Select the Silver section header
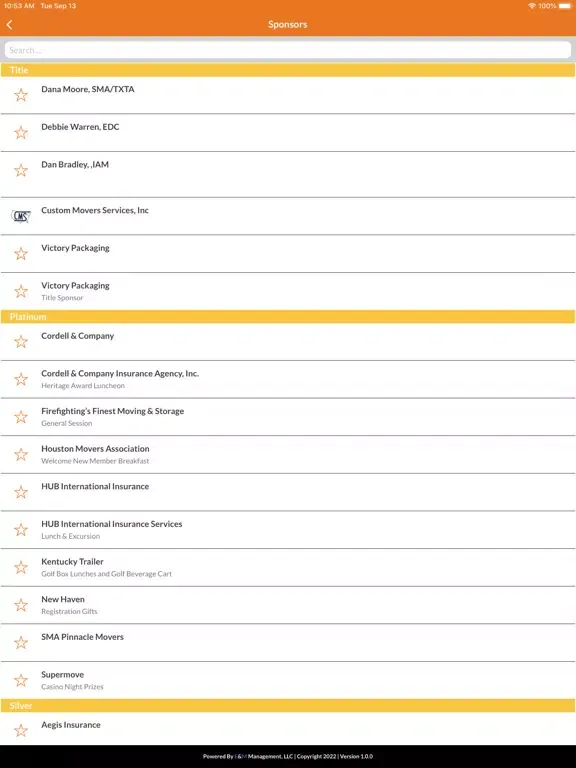Screen dimensions: 576x768 (x=288, y=706)
